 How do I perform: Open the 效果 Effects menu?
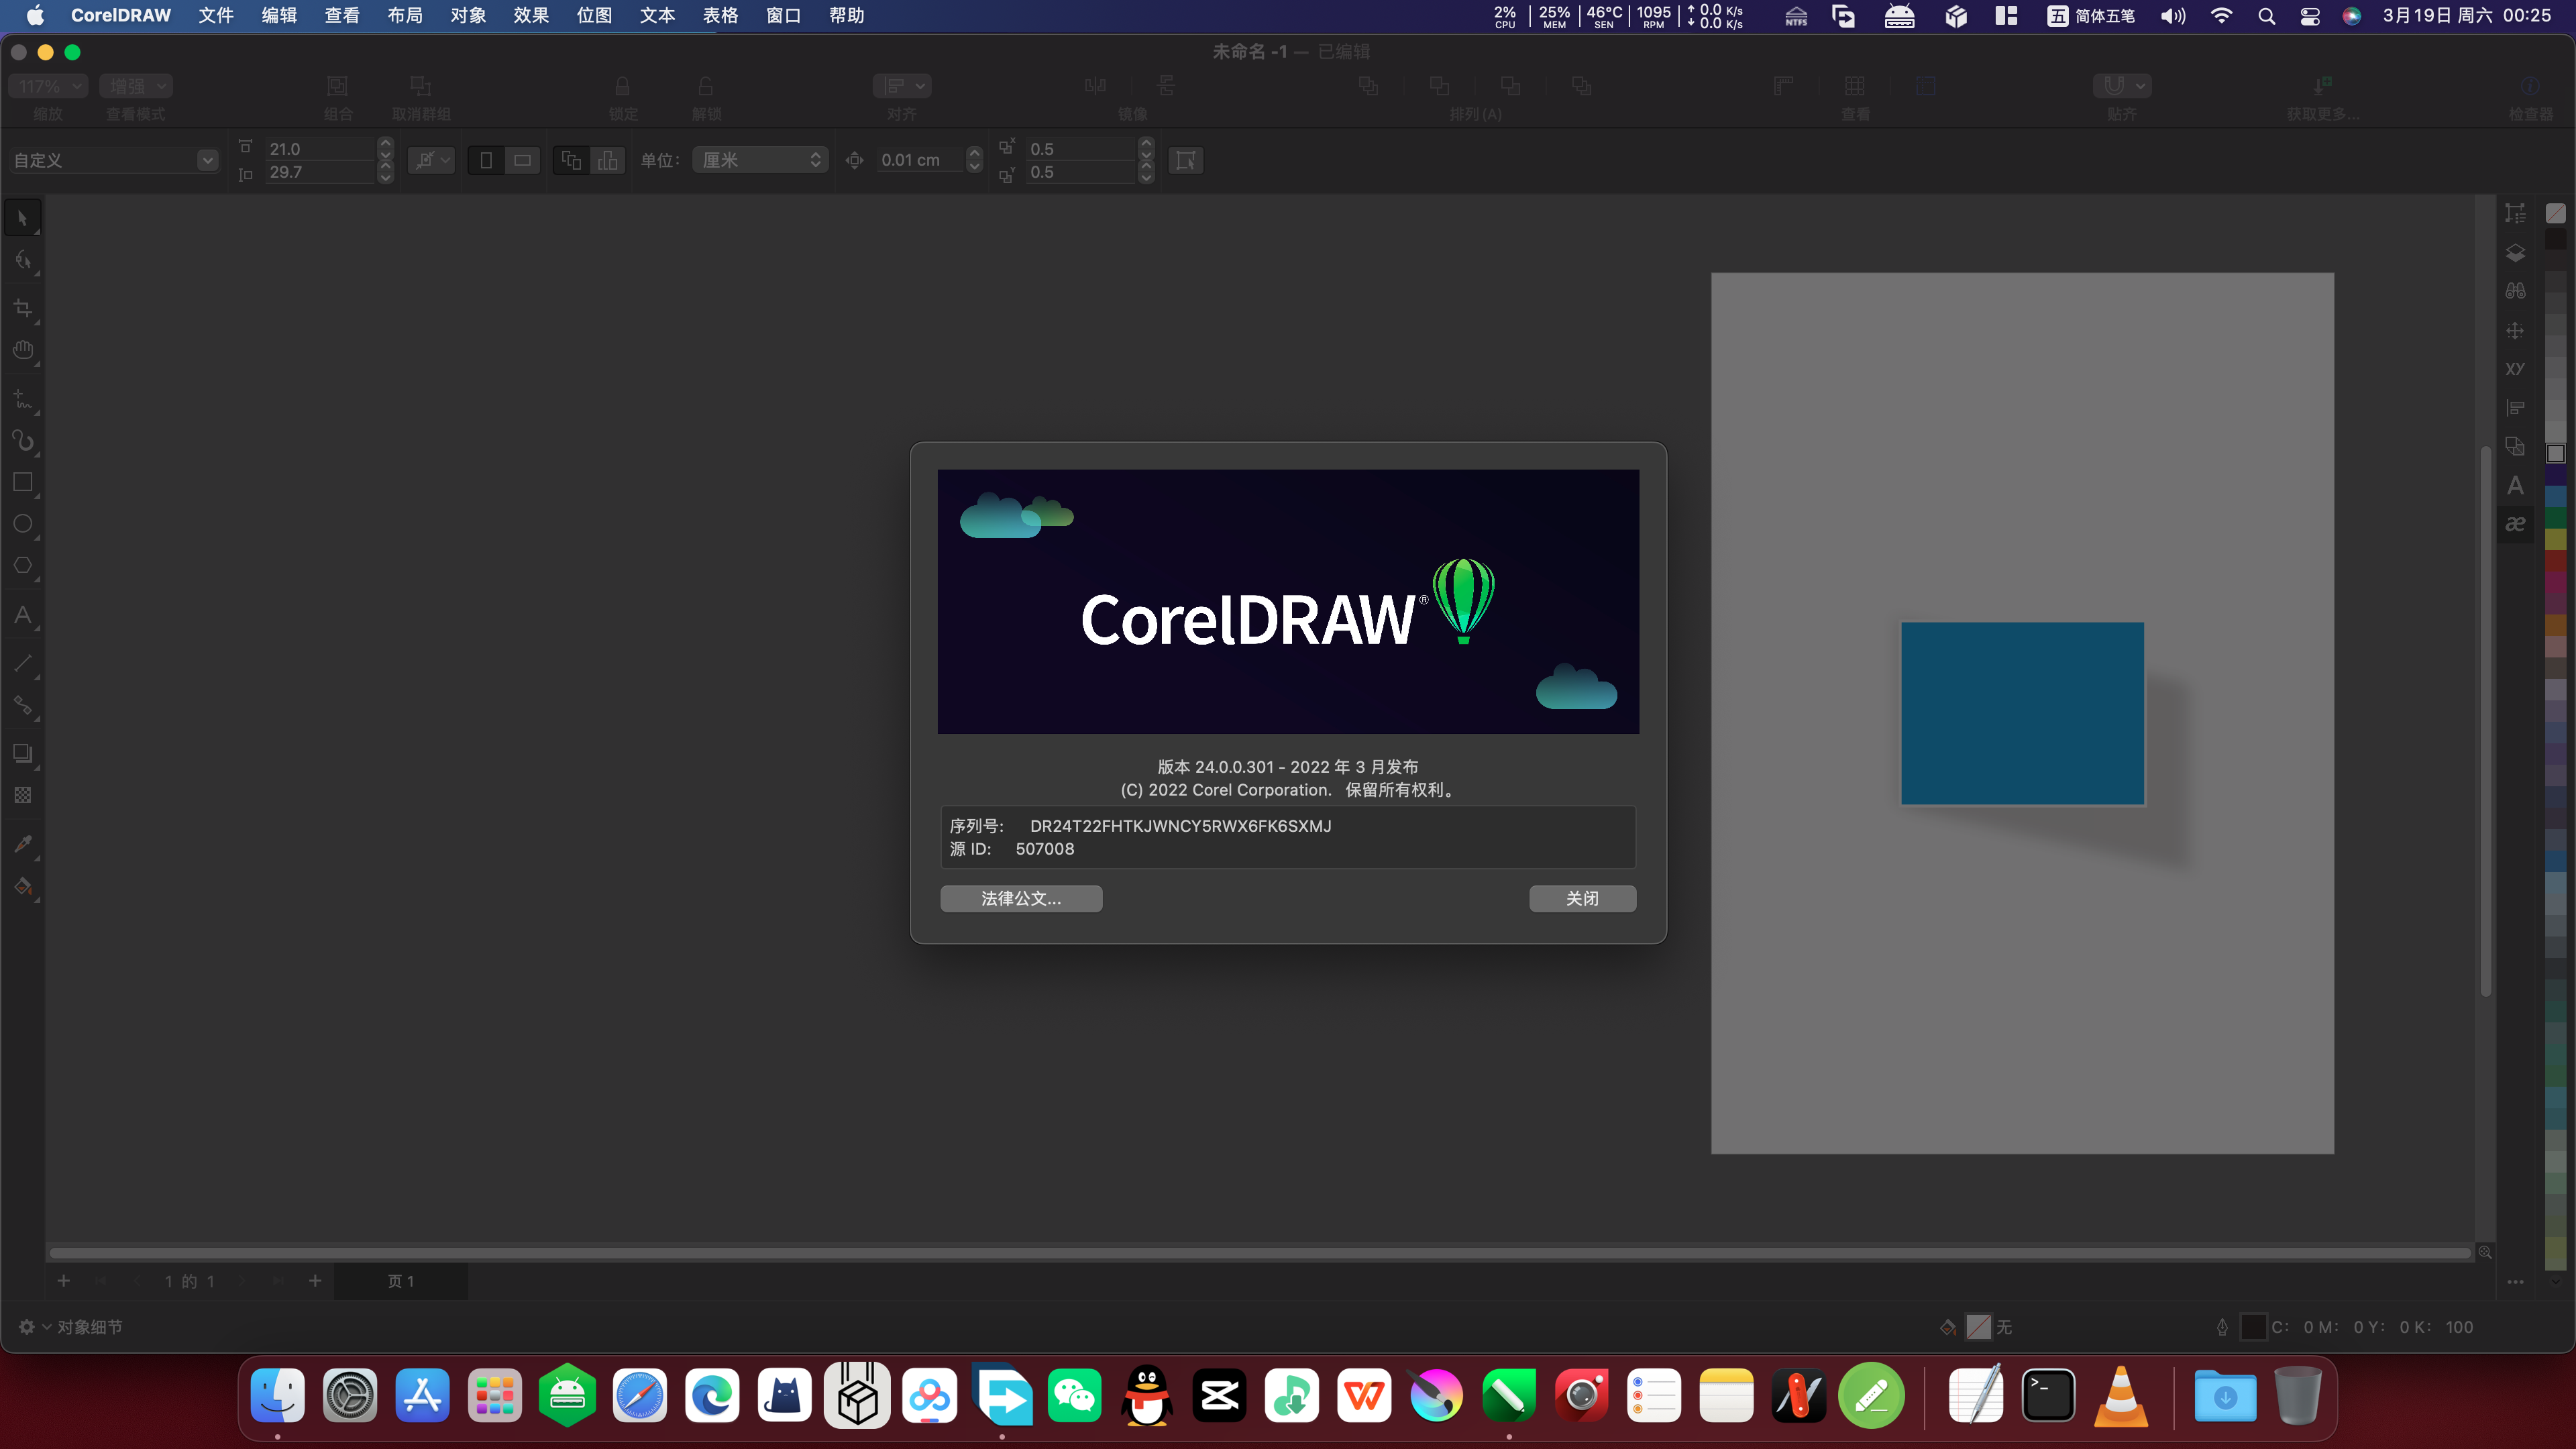pyautogui.click(x=531, y=15)
